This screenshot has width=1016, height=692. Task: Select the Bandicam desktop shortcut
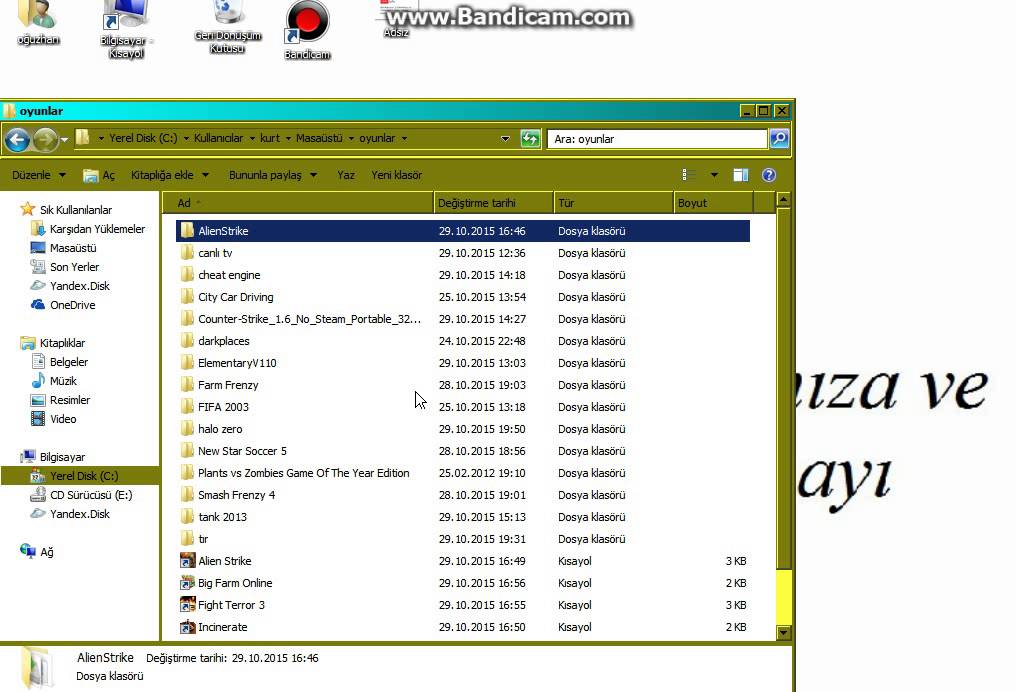307,31
